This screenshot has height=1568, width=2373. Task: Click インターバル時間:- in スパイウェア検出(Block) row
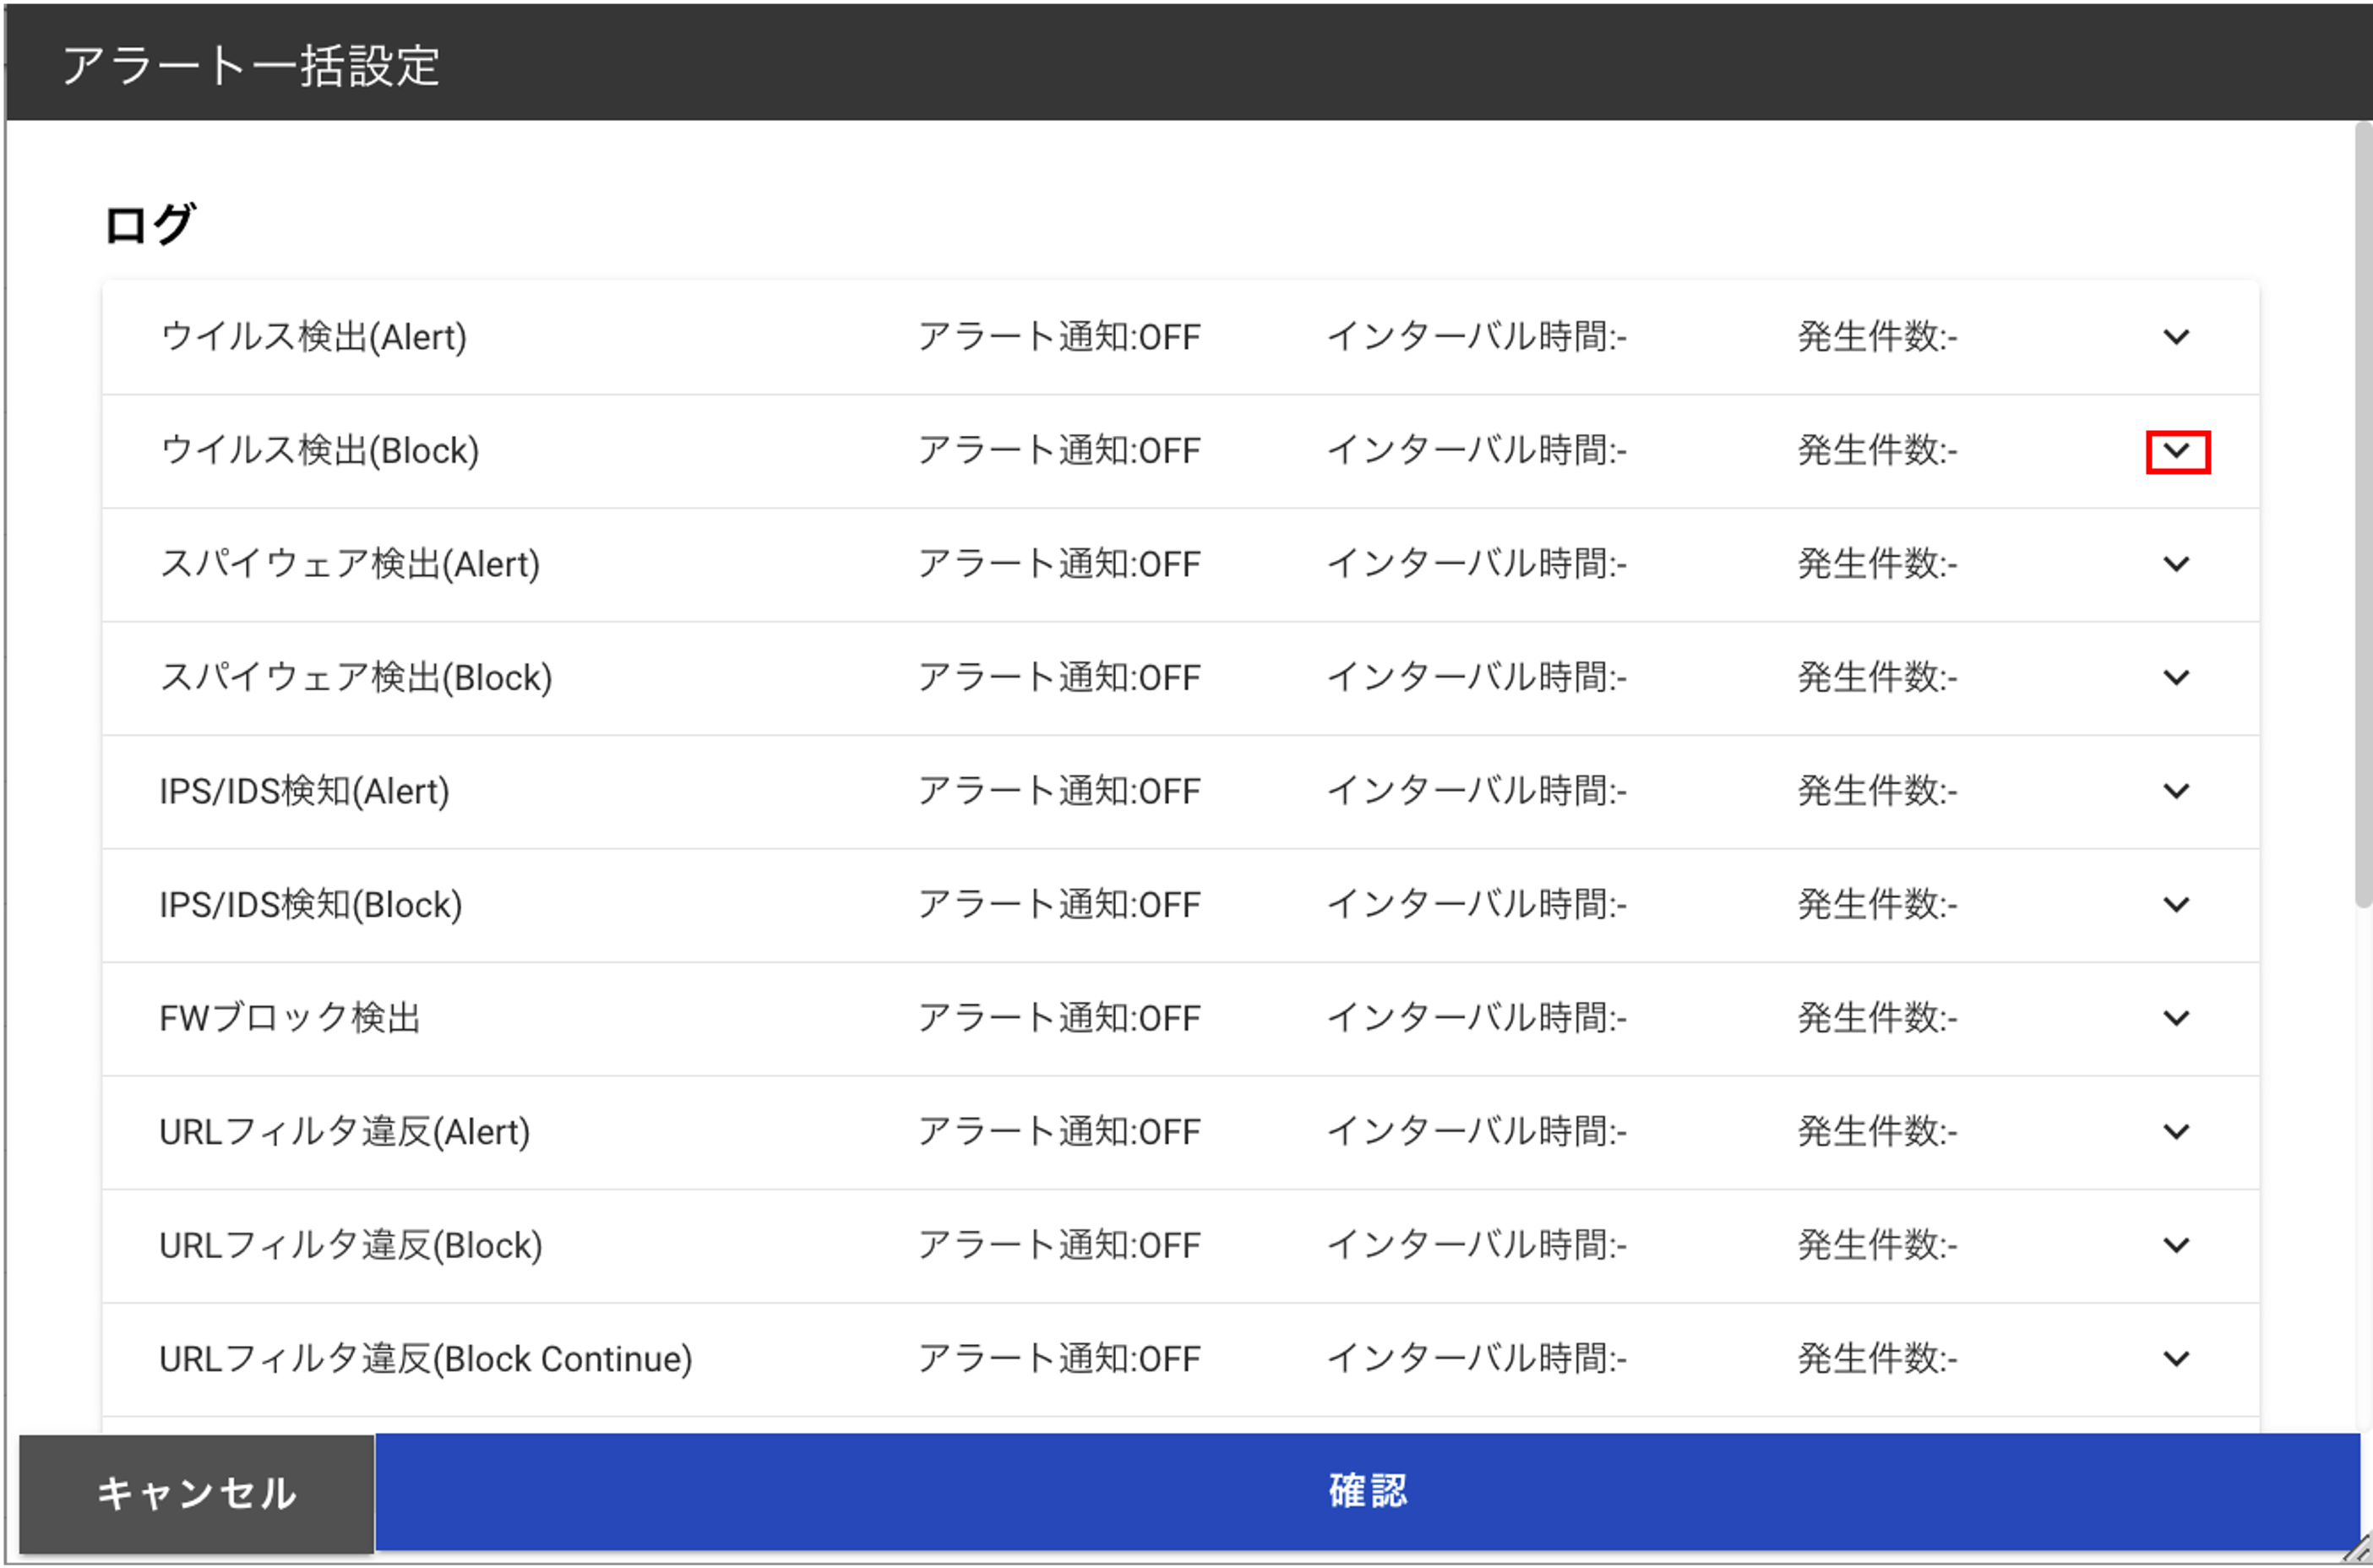click(1477, 678)
